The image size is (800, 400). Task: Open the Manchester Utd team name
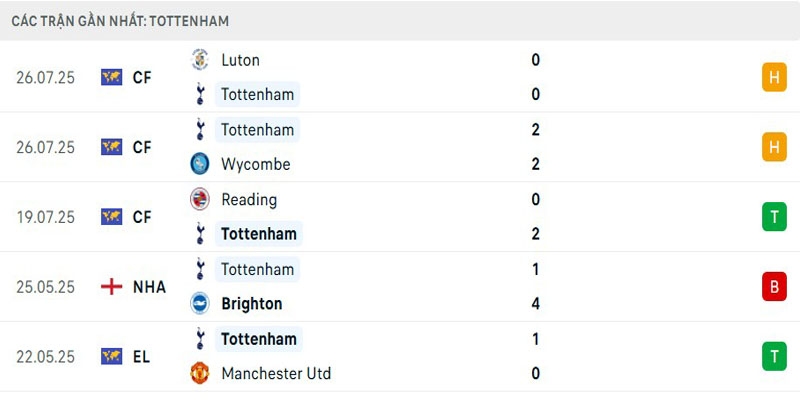tap(276, 374)
